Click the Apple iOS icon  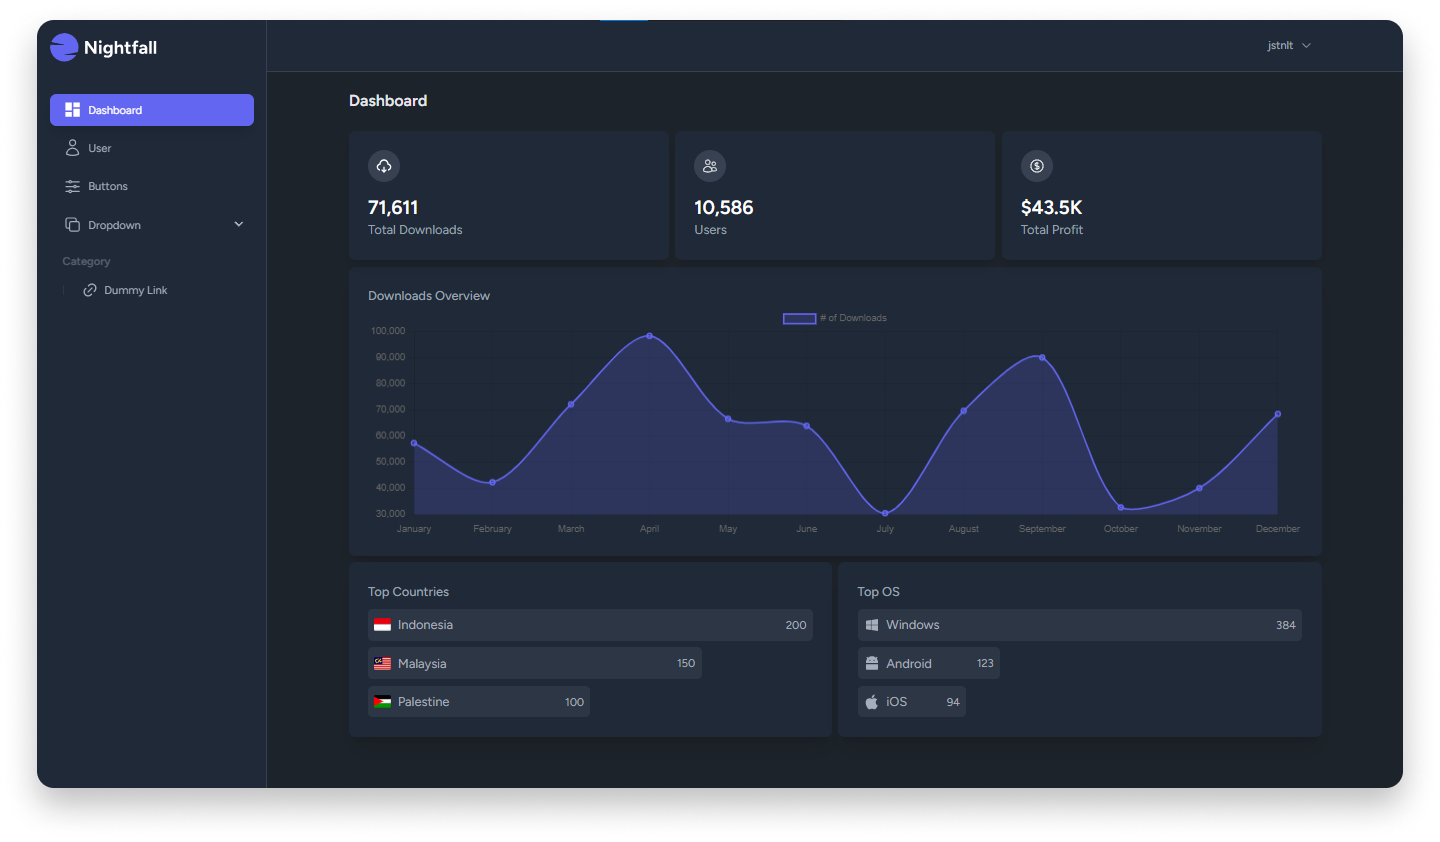click(872, 702)
